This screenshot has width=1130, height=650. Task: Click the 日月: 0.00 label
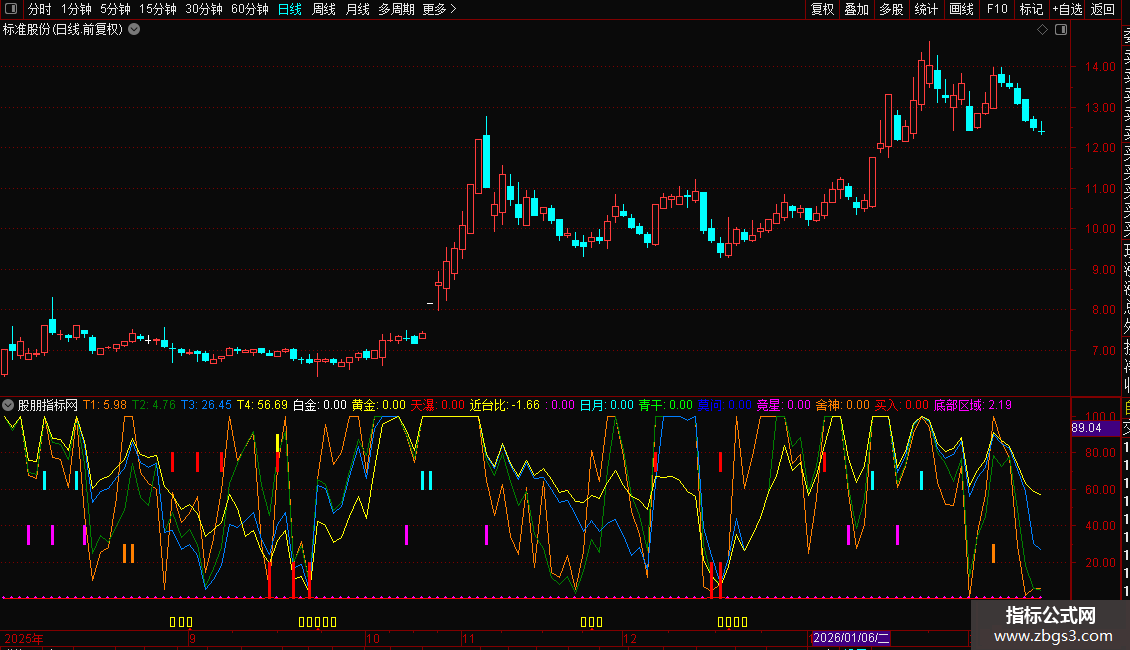[607, 406]
